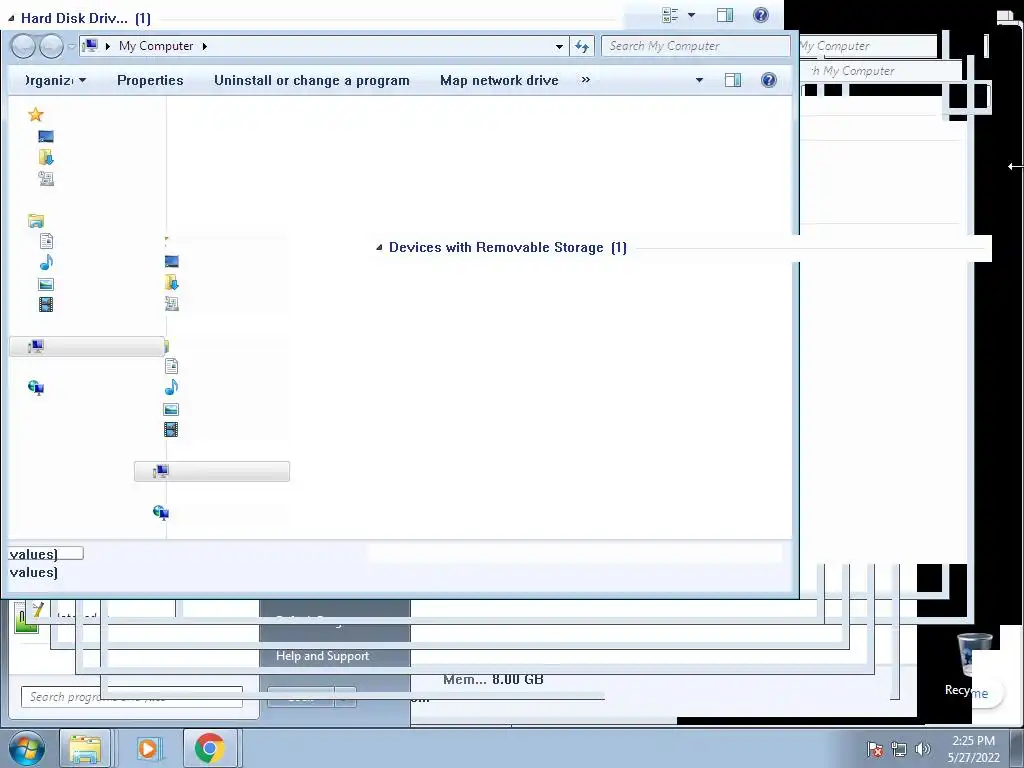Choose Uninstall or change a program
This screenshot has height=768, width=1024.
point(312,80)
